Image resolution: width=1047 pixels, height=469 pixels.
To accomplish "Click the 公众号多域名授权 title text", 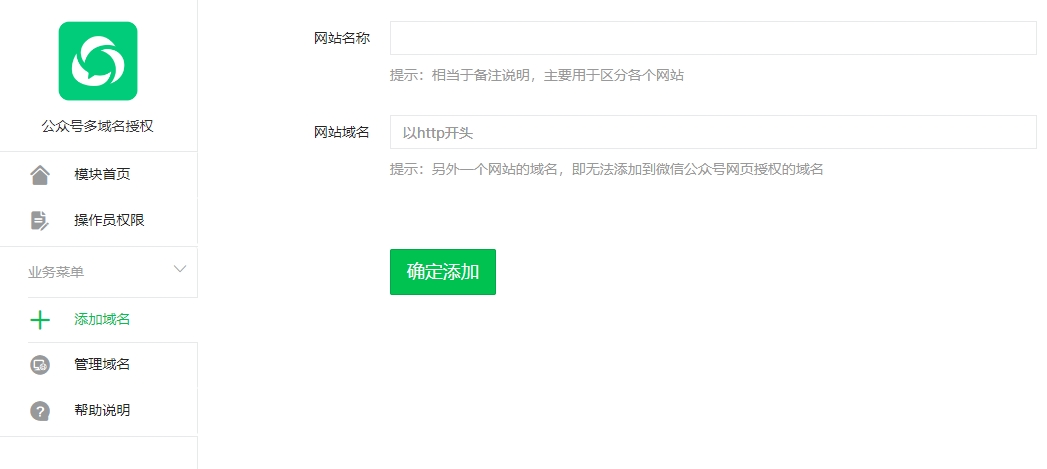I will (x=97, y=126).
